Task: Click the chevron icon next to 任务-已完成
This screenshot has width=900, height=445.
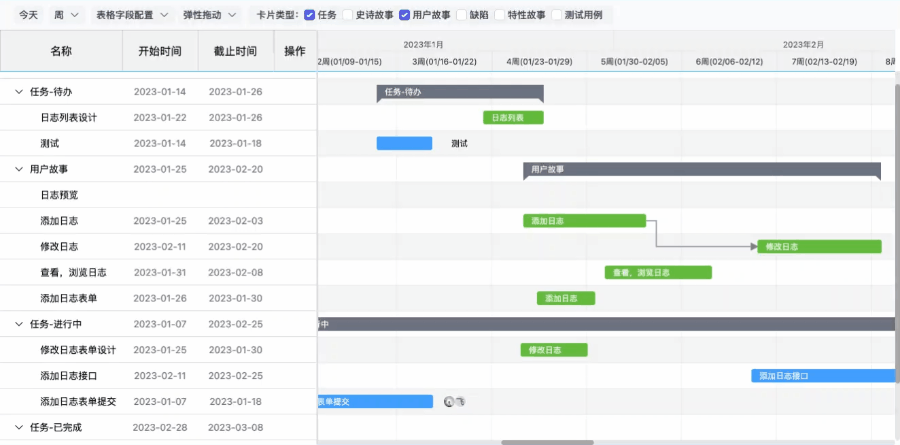Action: [x=19, y=427]
